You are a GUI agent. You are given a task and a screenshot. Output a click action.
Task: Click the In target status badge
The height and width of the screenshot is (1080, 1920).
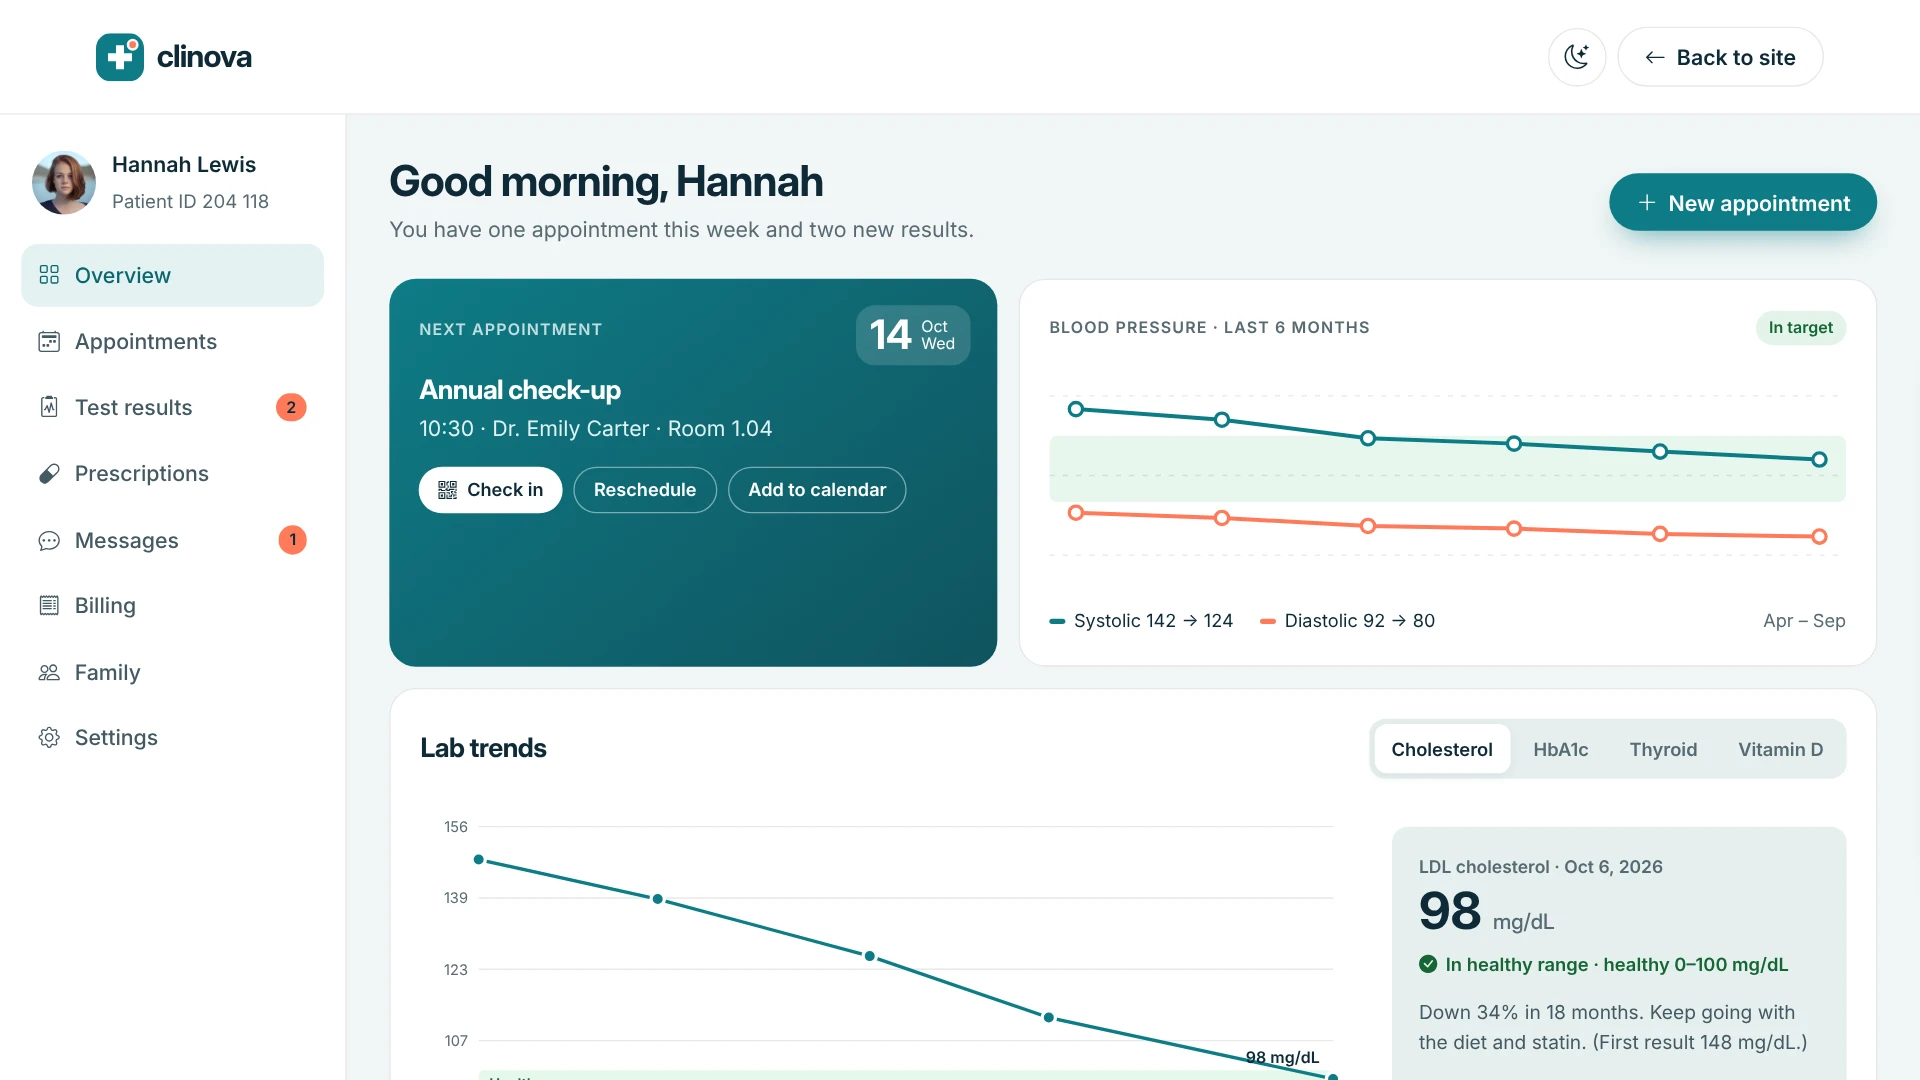point(1800,327)
